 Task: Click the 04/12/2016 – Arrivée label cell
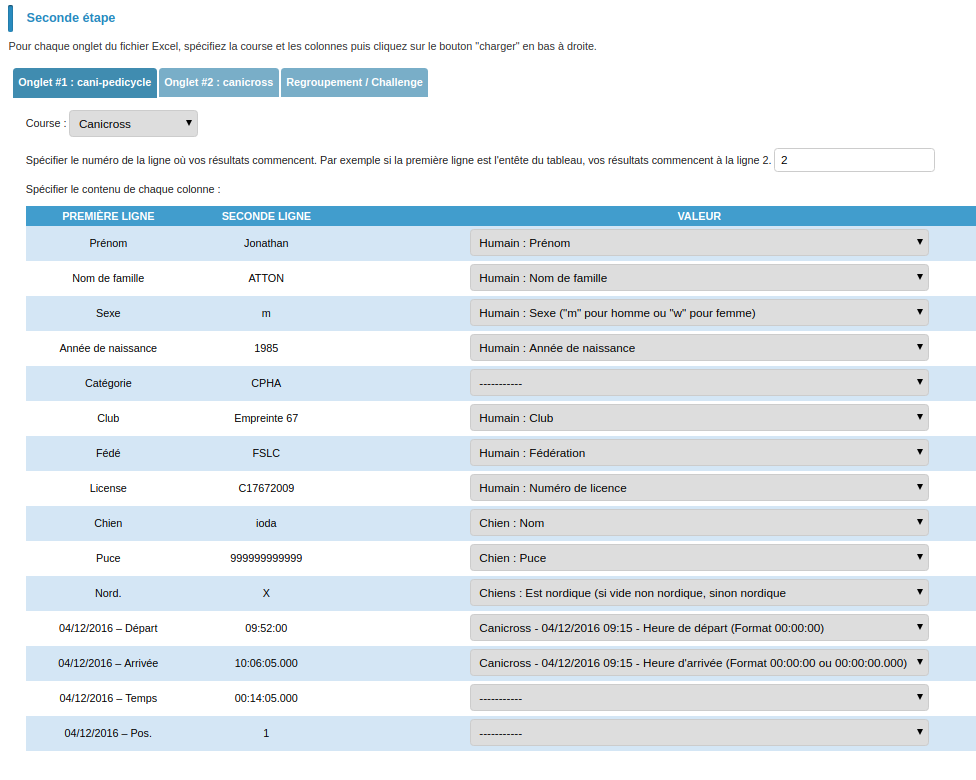pyautogui.click(x=108, y=664)
